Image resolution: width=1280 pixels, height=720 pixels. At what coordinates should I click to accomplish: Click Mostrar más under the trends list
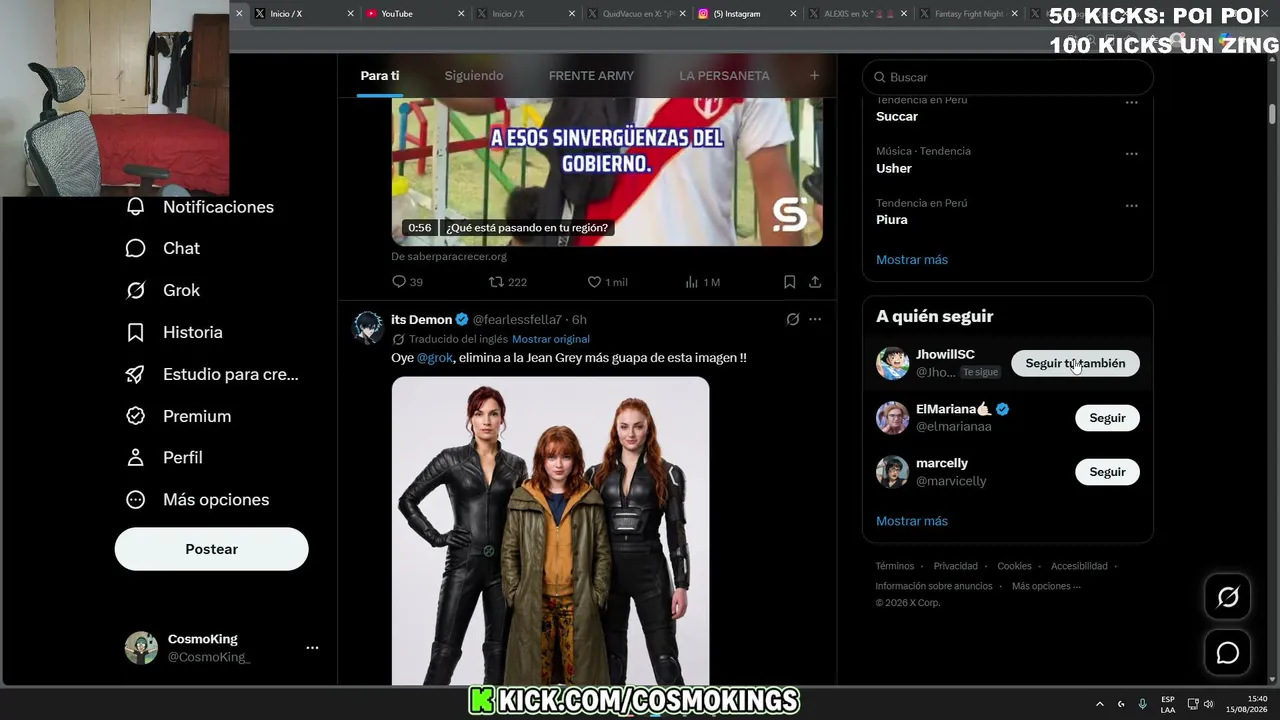point(912,260)
